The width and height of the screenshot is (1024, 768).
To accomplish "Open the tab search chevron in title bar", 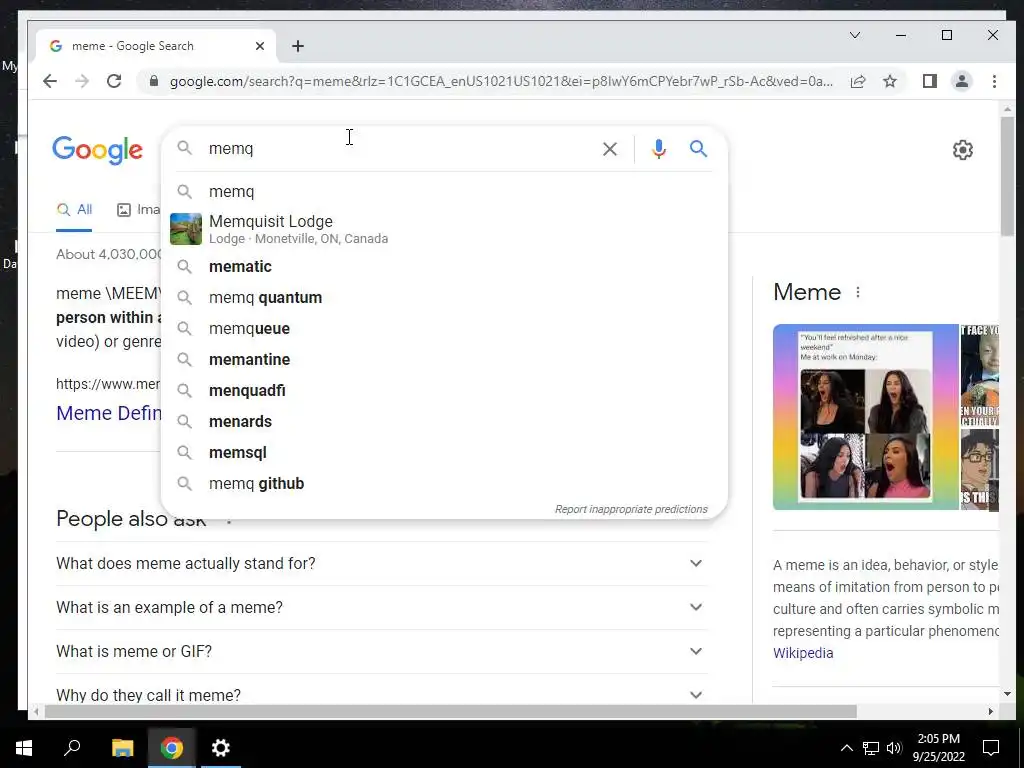I will 855,35.
